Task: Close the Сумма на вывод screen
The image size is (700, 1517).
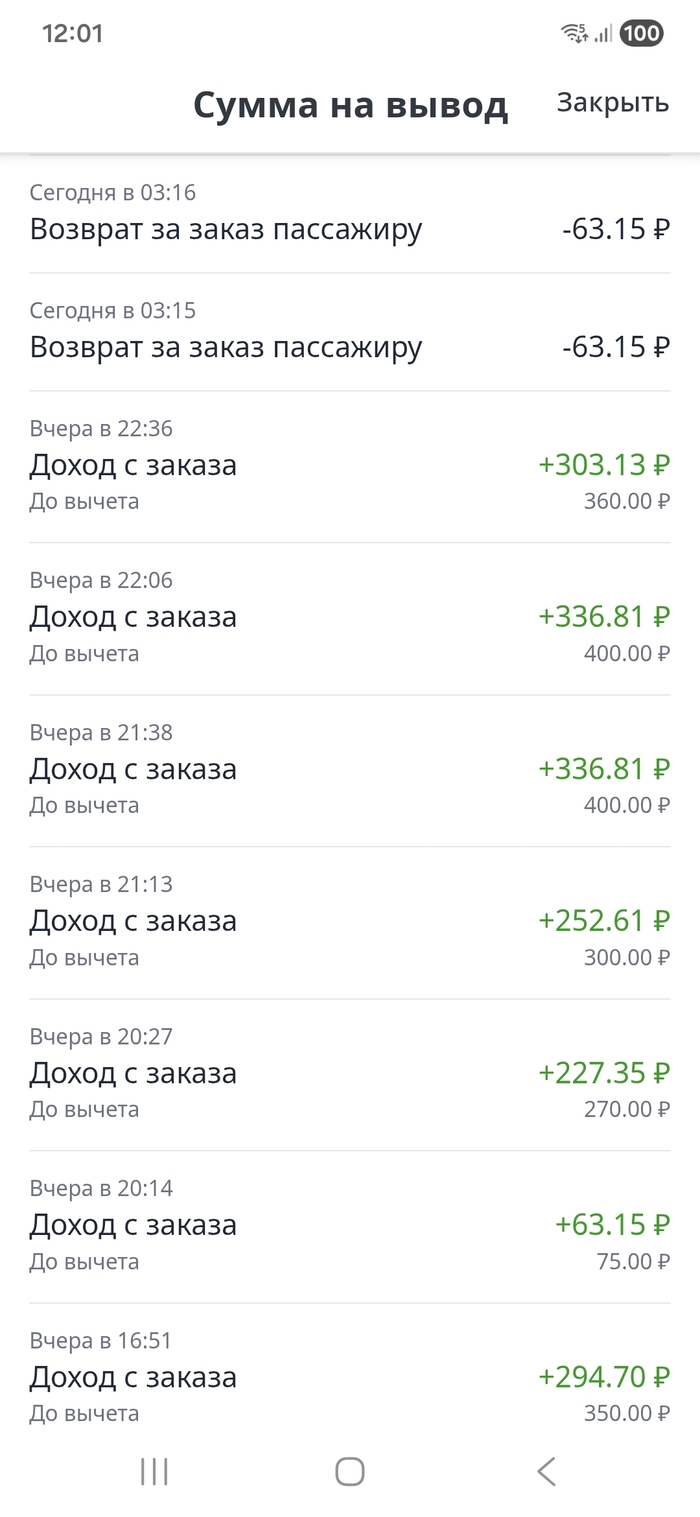Action: pos(612,102)
